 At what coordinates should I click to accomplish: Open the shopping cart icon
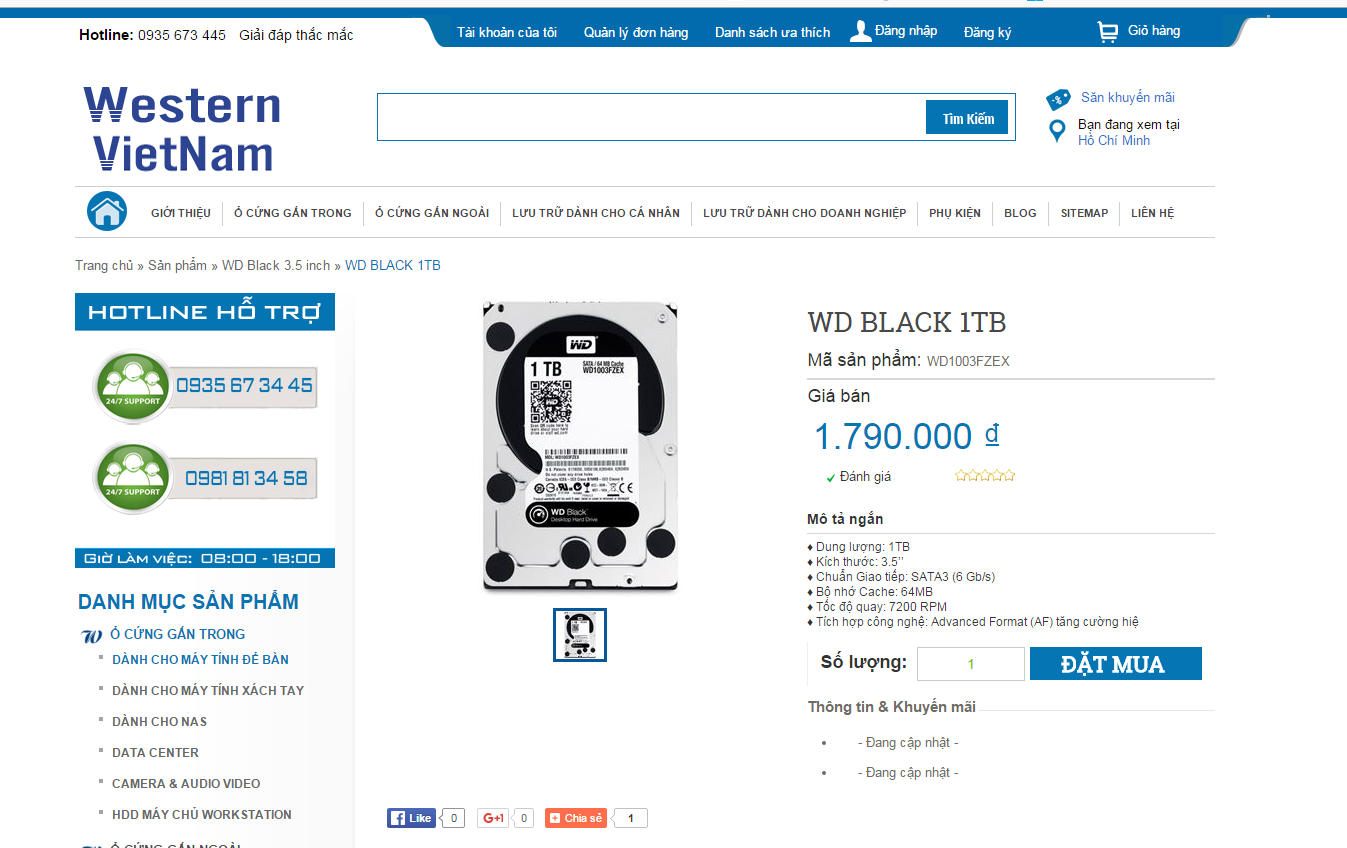(x=1108, y=32)
